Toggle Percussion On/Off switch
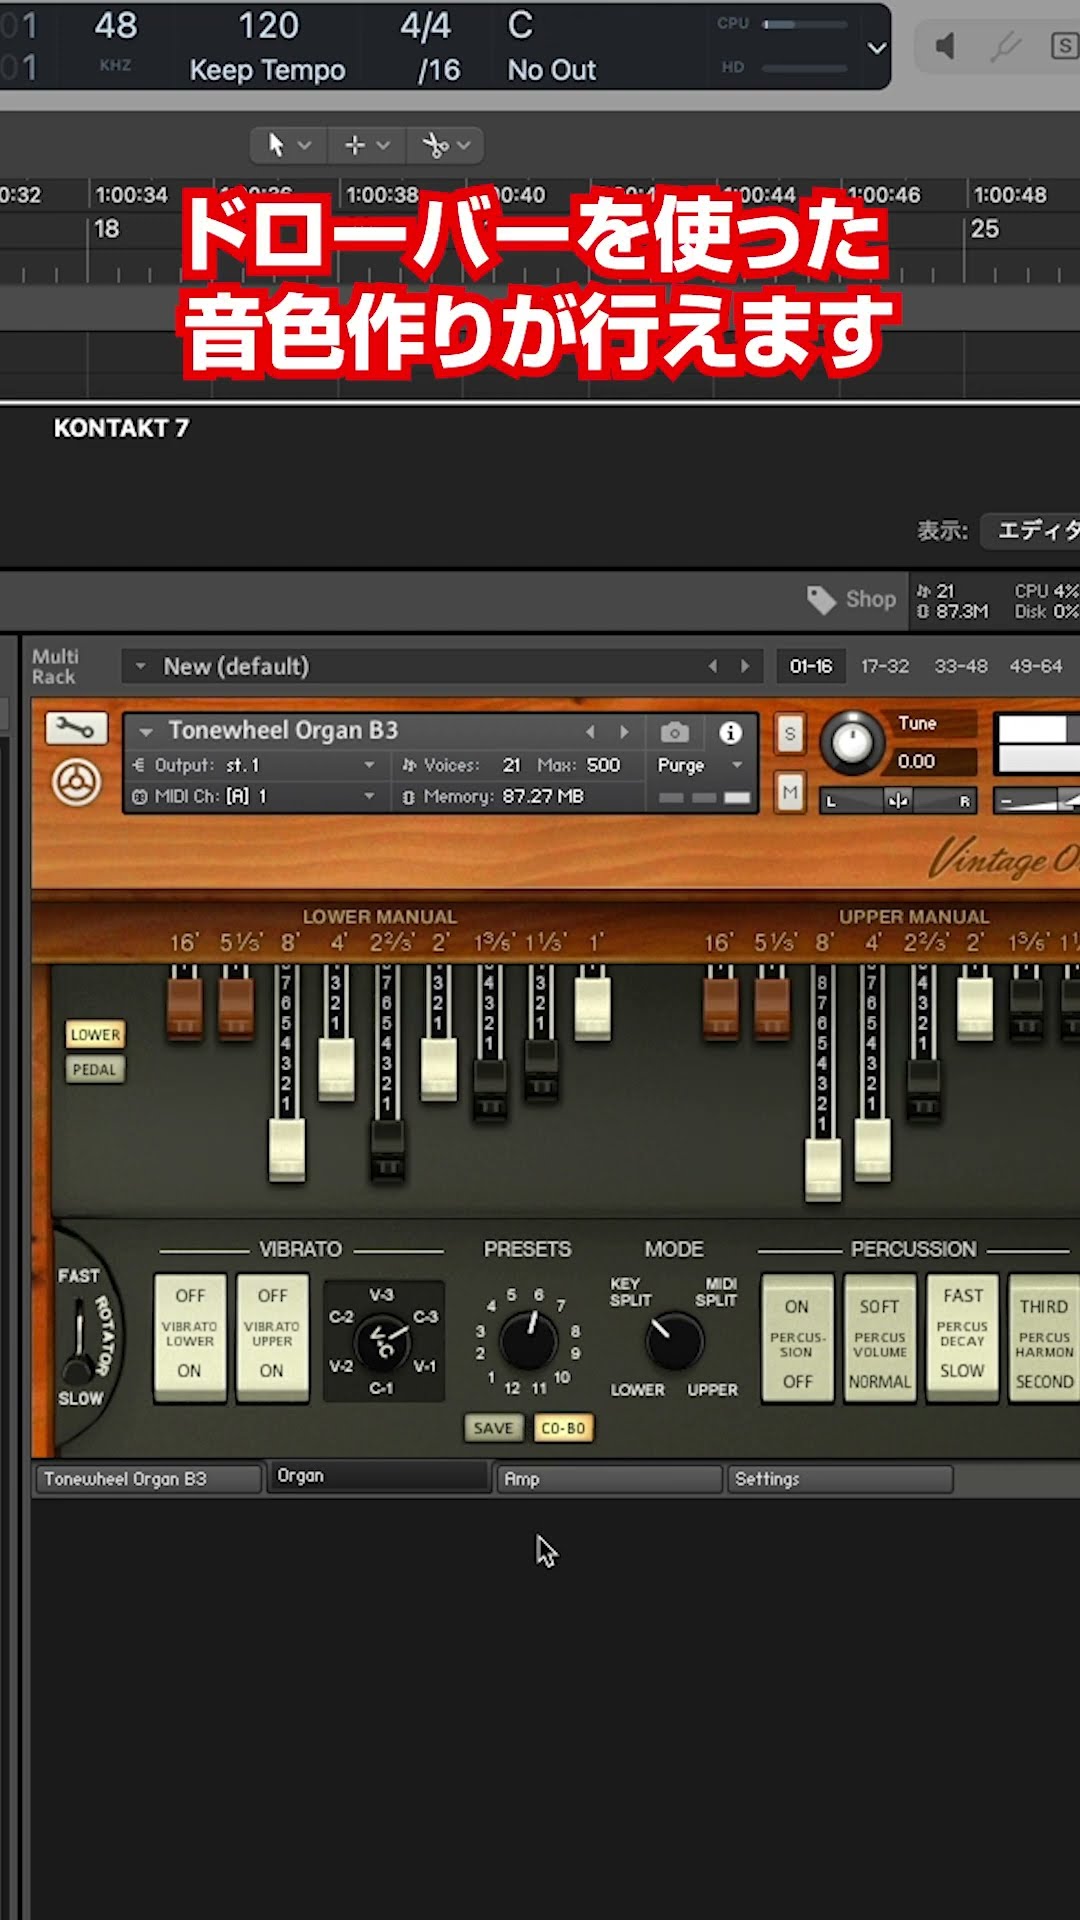This screenshot has height=1920, width=1080. (797, 1338)
